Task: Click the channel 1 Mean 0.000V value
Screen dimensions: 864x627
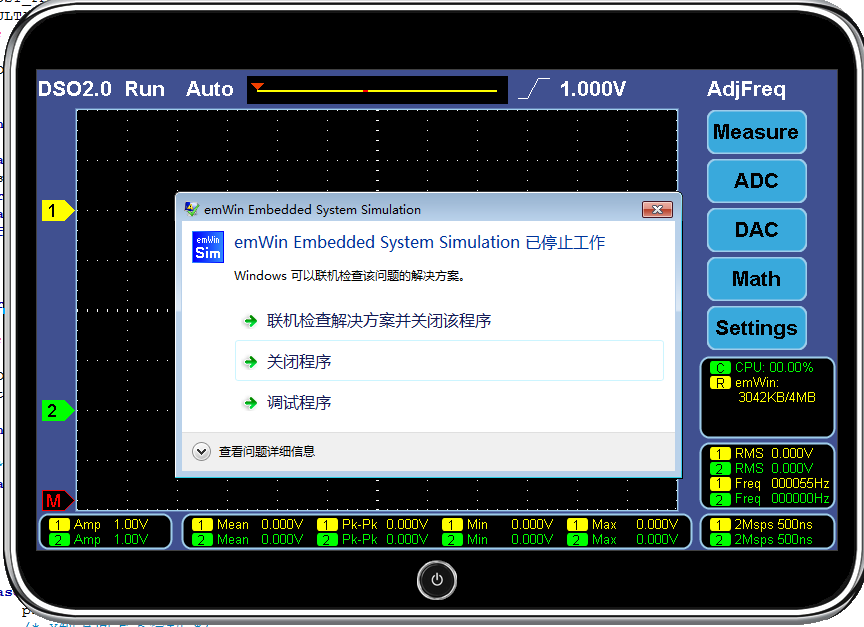Action: [282, 525]
